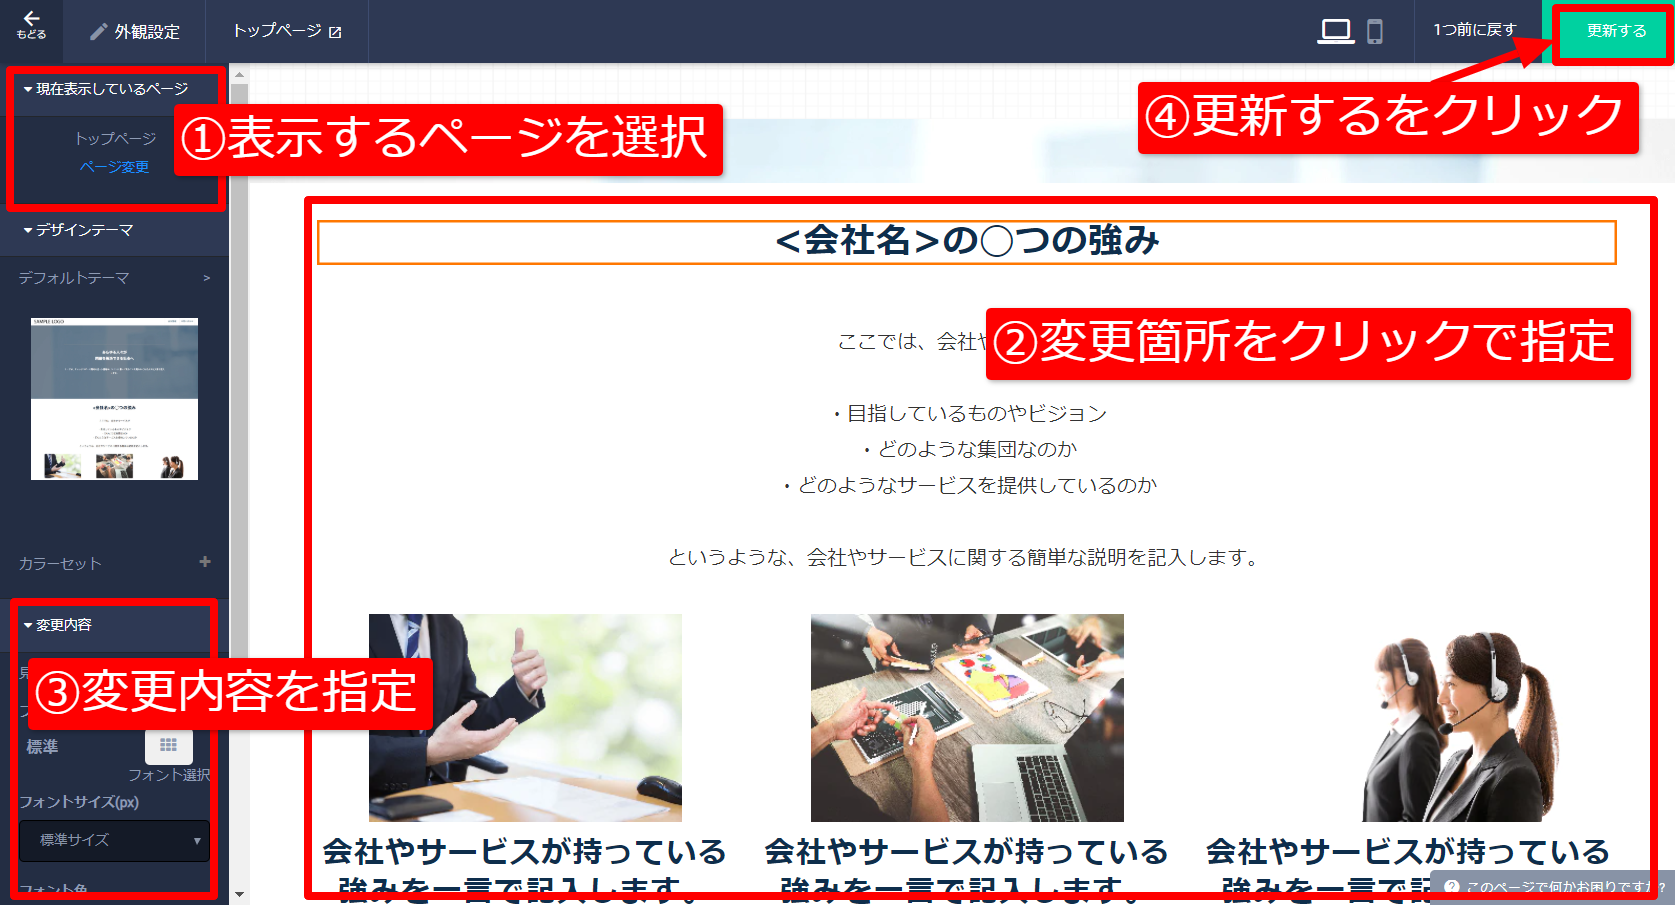Select the default theme preview thumbnail
1675x905 pixels.
[x=114, y=399]
